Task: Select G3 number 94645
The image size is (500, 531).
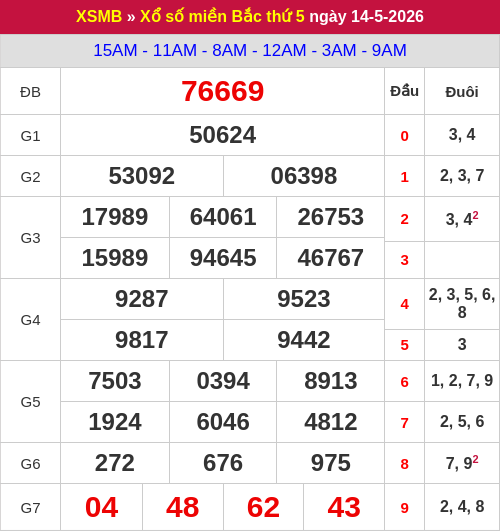Action: pos(223,258)
